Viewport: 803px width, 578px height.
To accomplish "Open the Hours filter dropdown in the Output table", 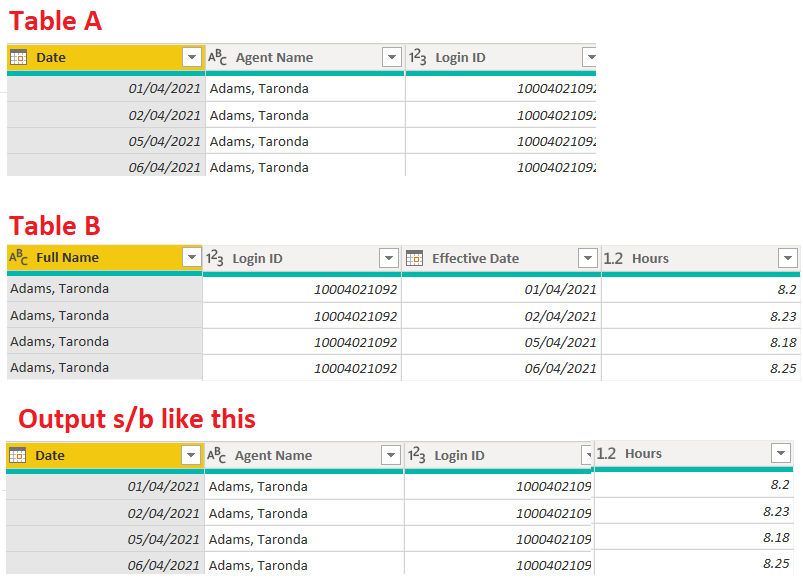I will point(781,453).
